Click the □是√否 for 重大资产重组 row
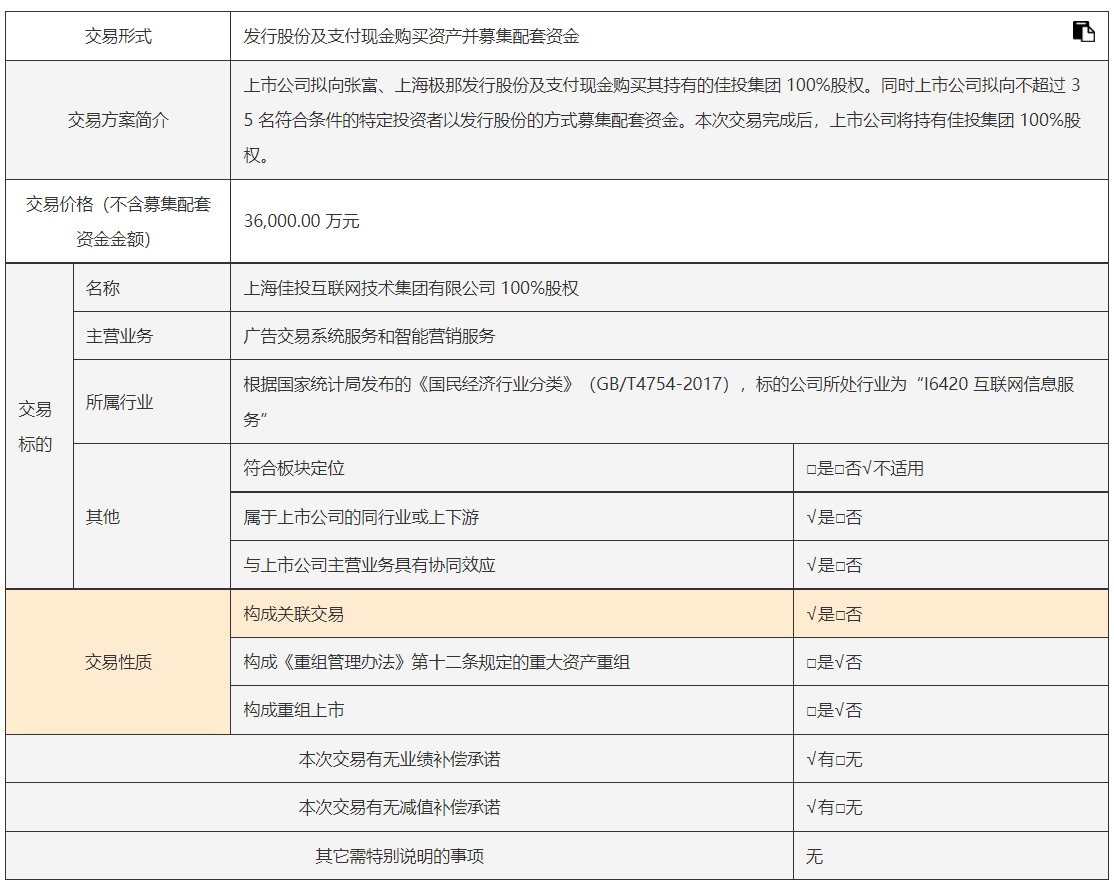 click(834, 662)
